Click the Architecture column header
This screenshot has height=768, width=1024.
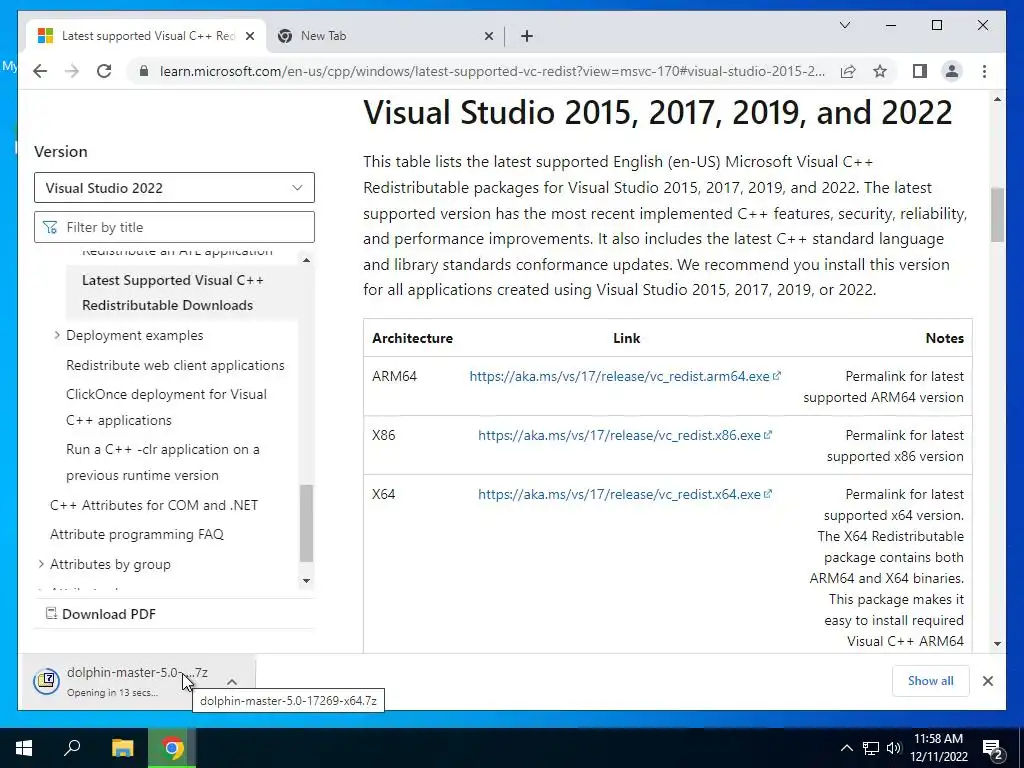click(x=412, y=338)
